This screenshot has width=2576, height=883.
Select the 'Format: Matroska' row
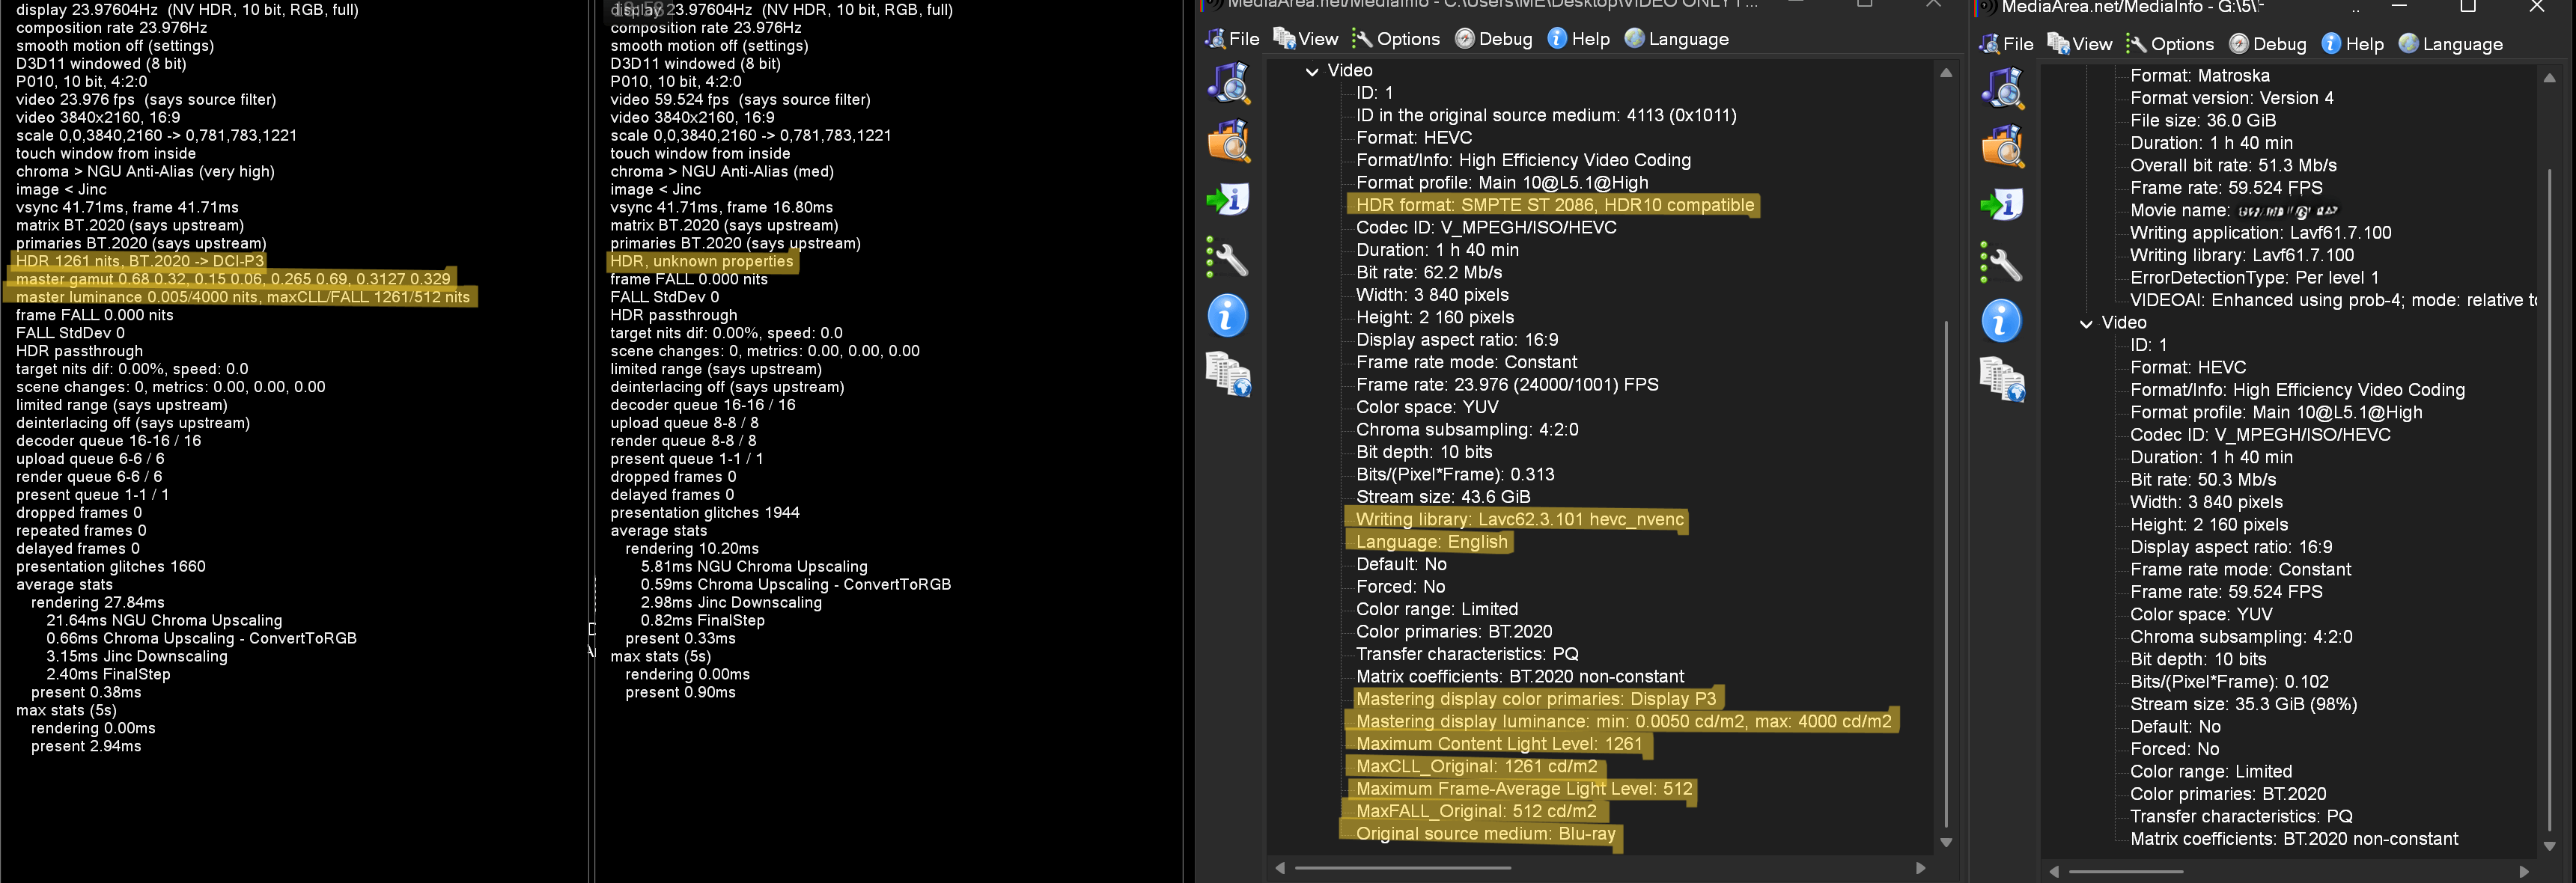2199,75
